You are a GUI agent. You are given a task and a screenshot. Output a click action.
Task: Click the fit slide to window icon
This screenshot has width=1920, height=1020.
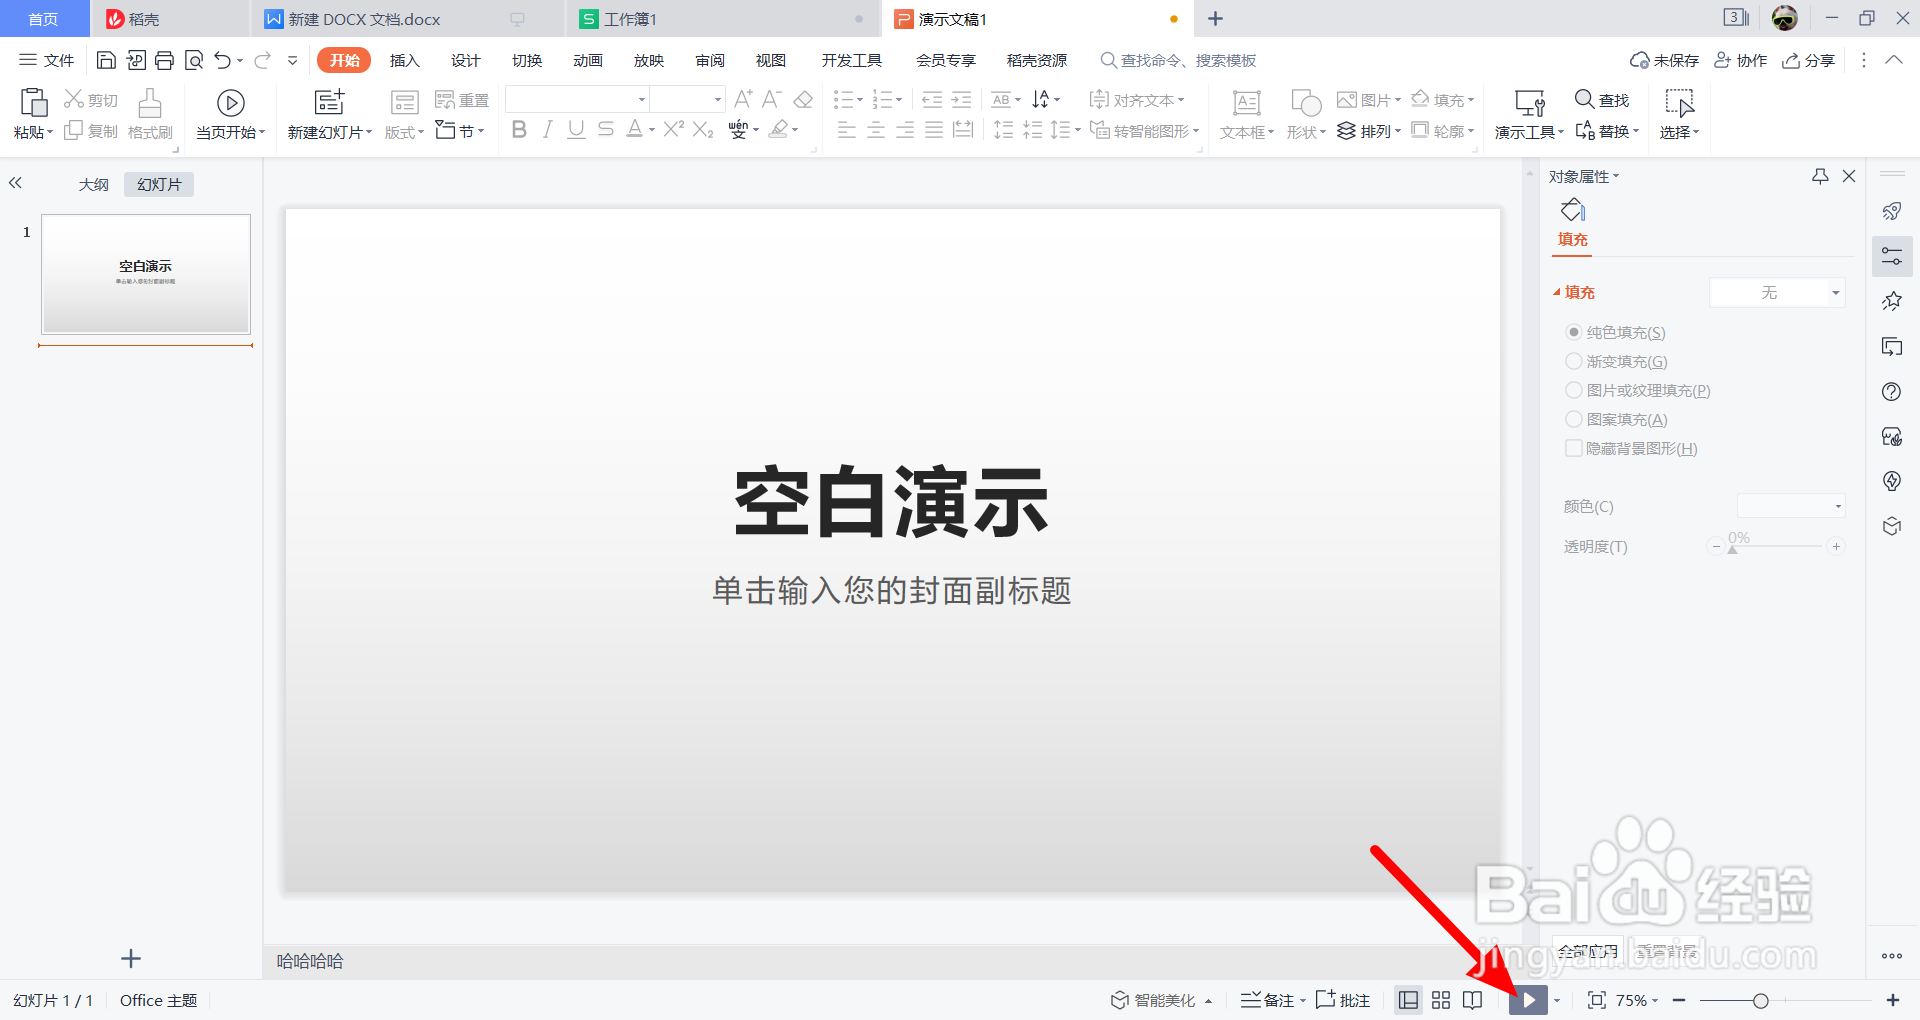coord(1597,1000)
